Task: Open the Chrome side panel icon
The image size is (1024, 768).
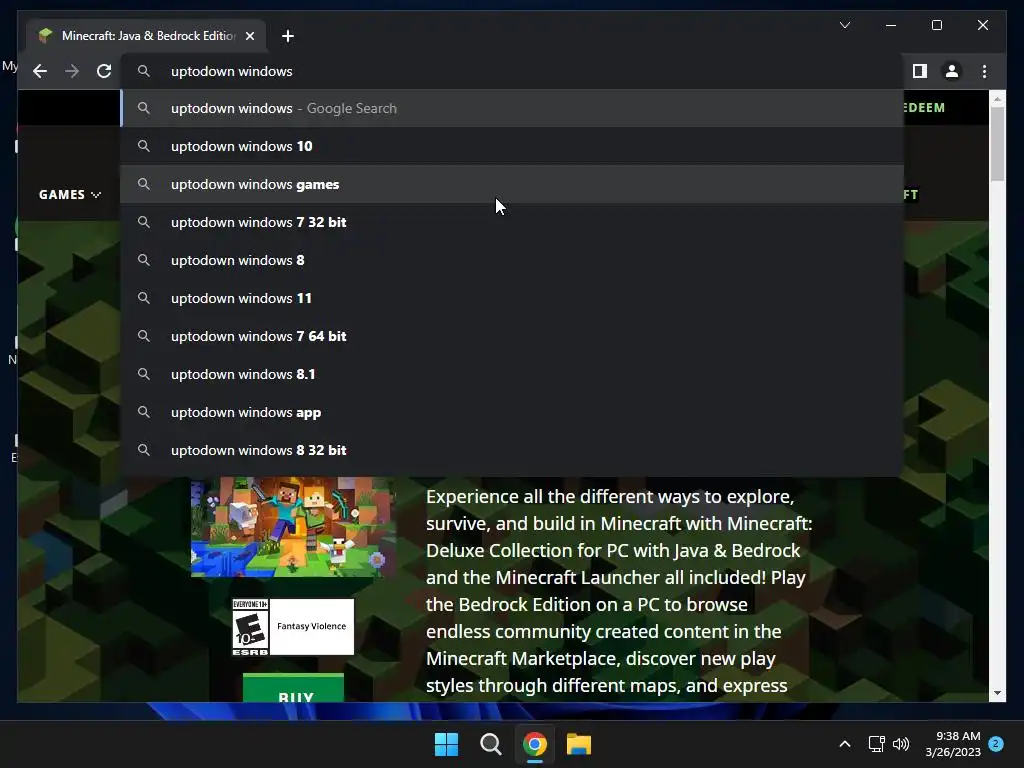Action: 920,71
